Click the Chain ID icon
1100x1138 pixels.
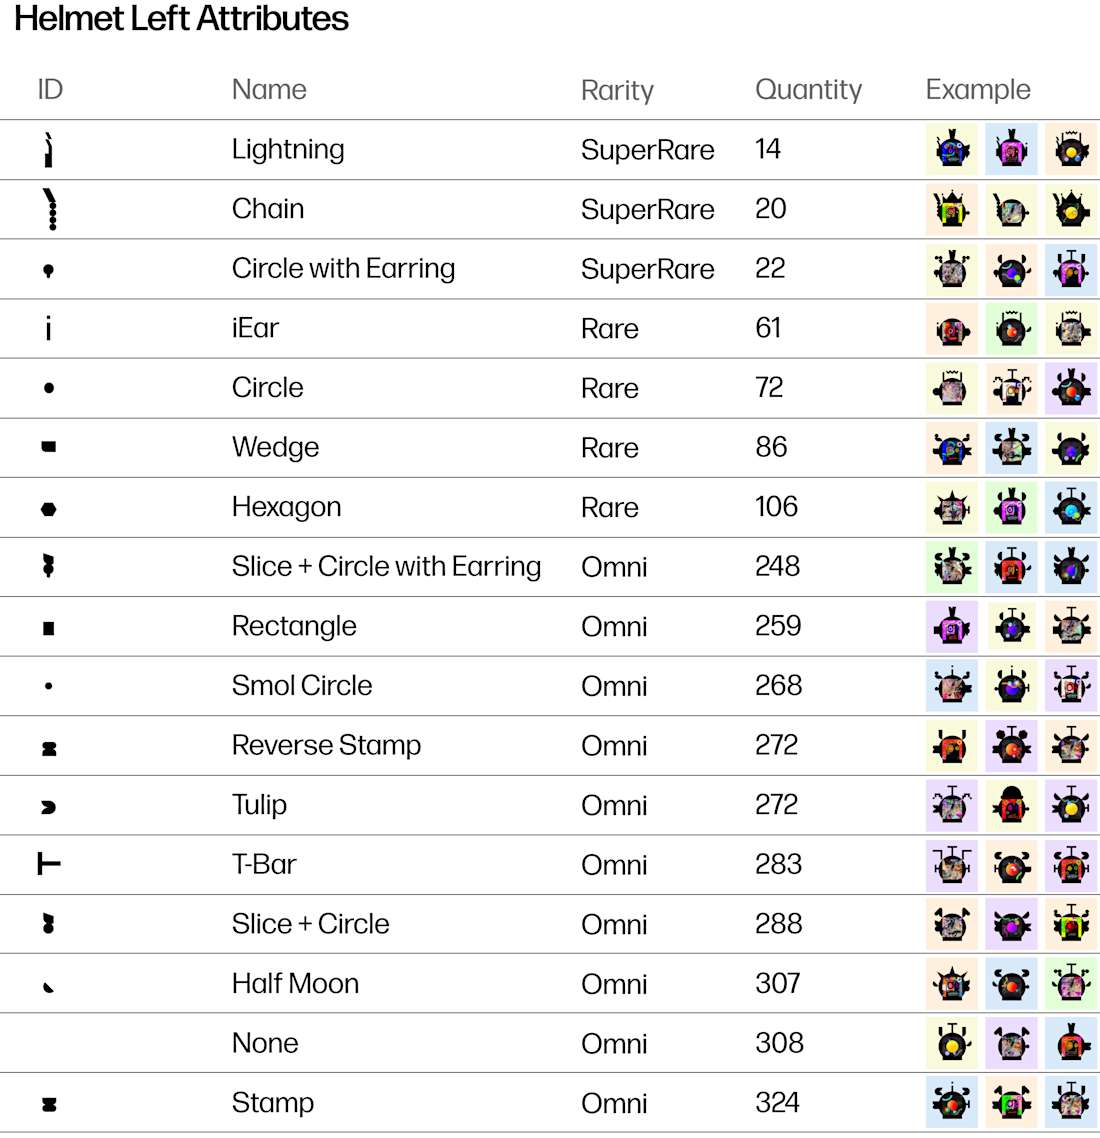pyautogui.click(x=50, y=209)
